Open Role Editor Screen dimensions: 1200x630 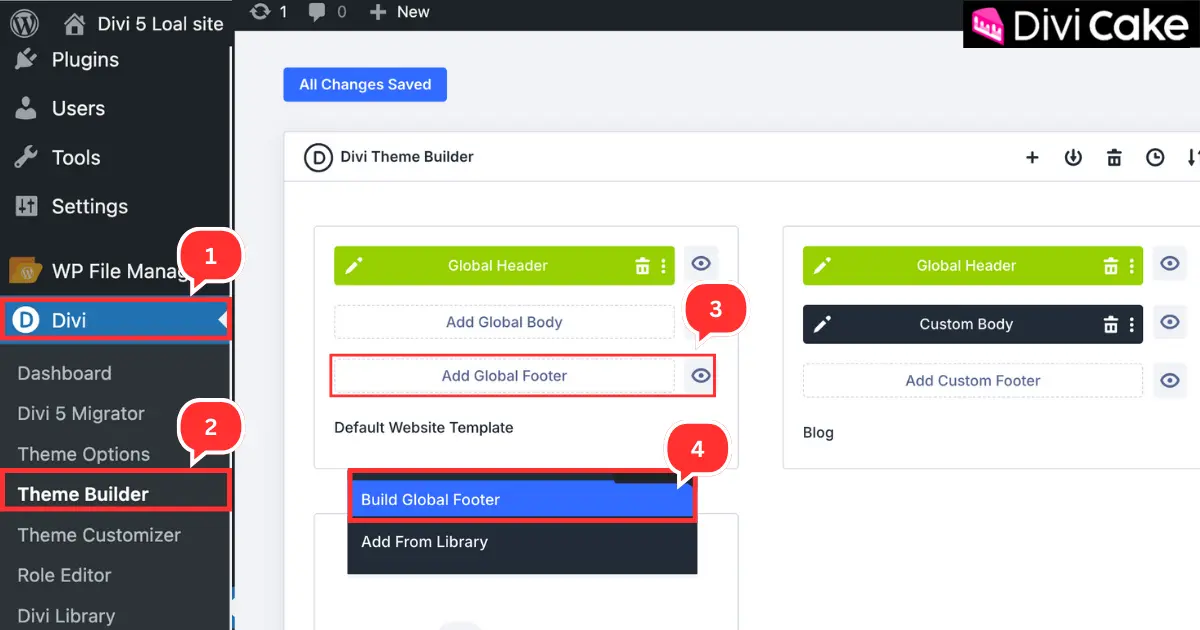64,575
